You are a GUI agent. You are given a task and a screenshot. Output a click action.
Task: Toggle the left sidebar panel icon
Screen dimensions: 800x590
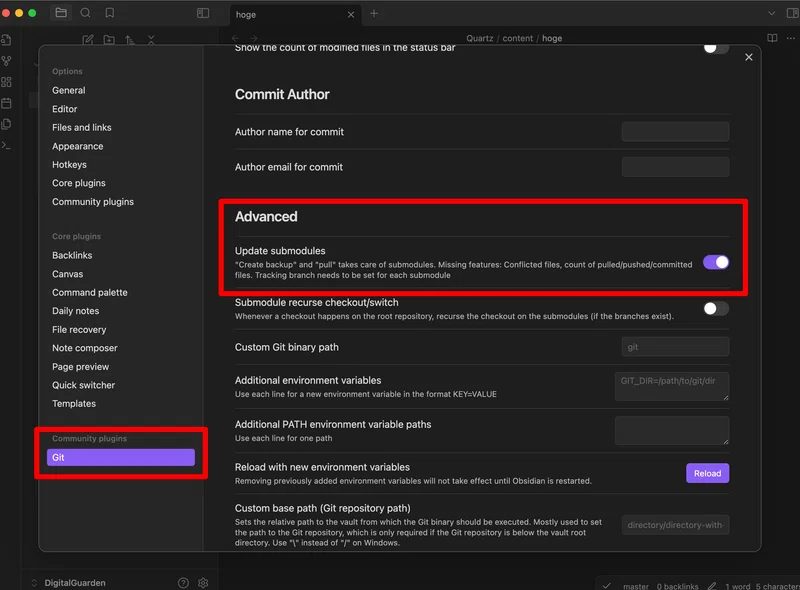203,13
